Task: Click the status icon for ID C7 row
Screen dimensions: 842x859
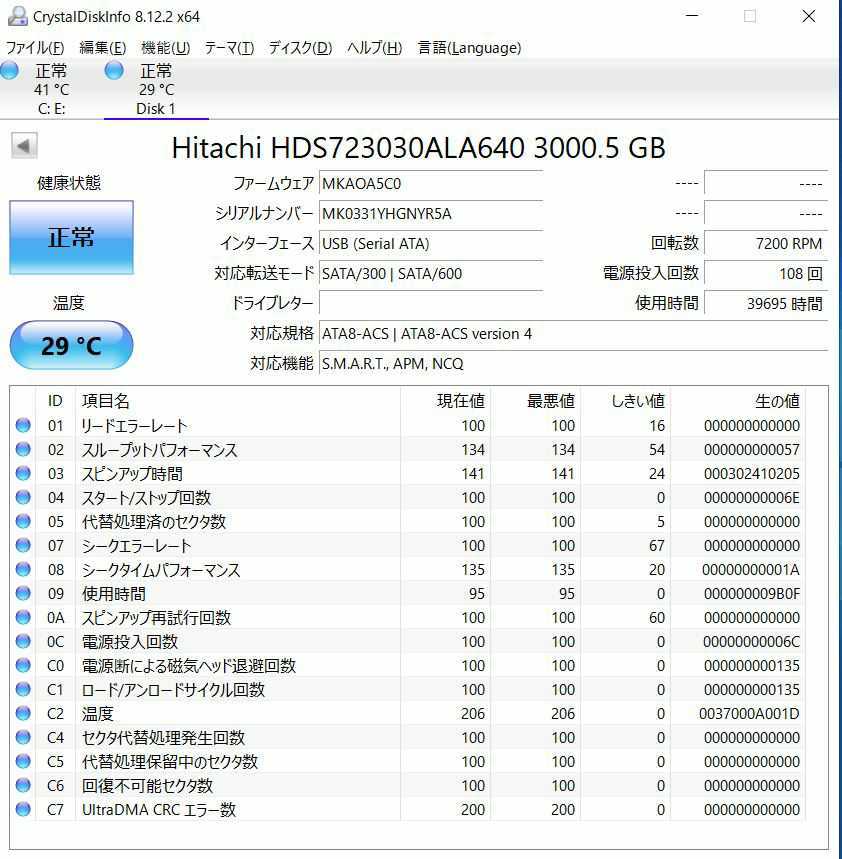Action: pos(23,809)
